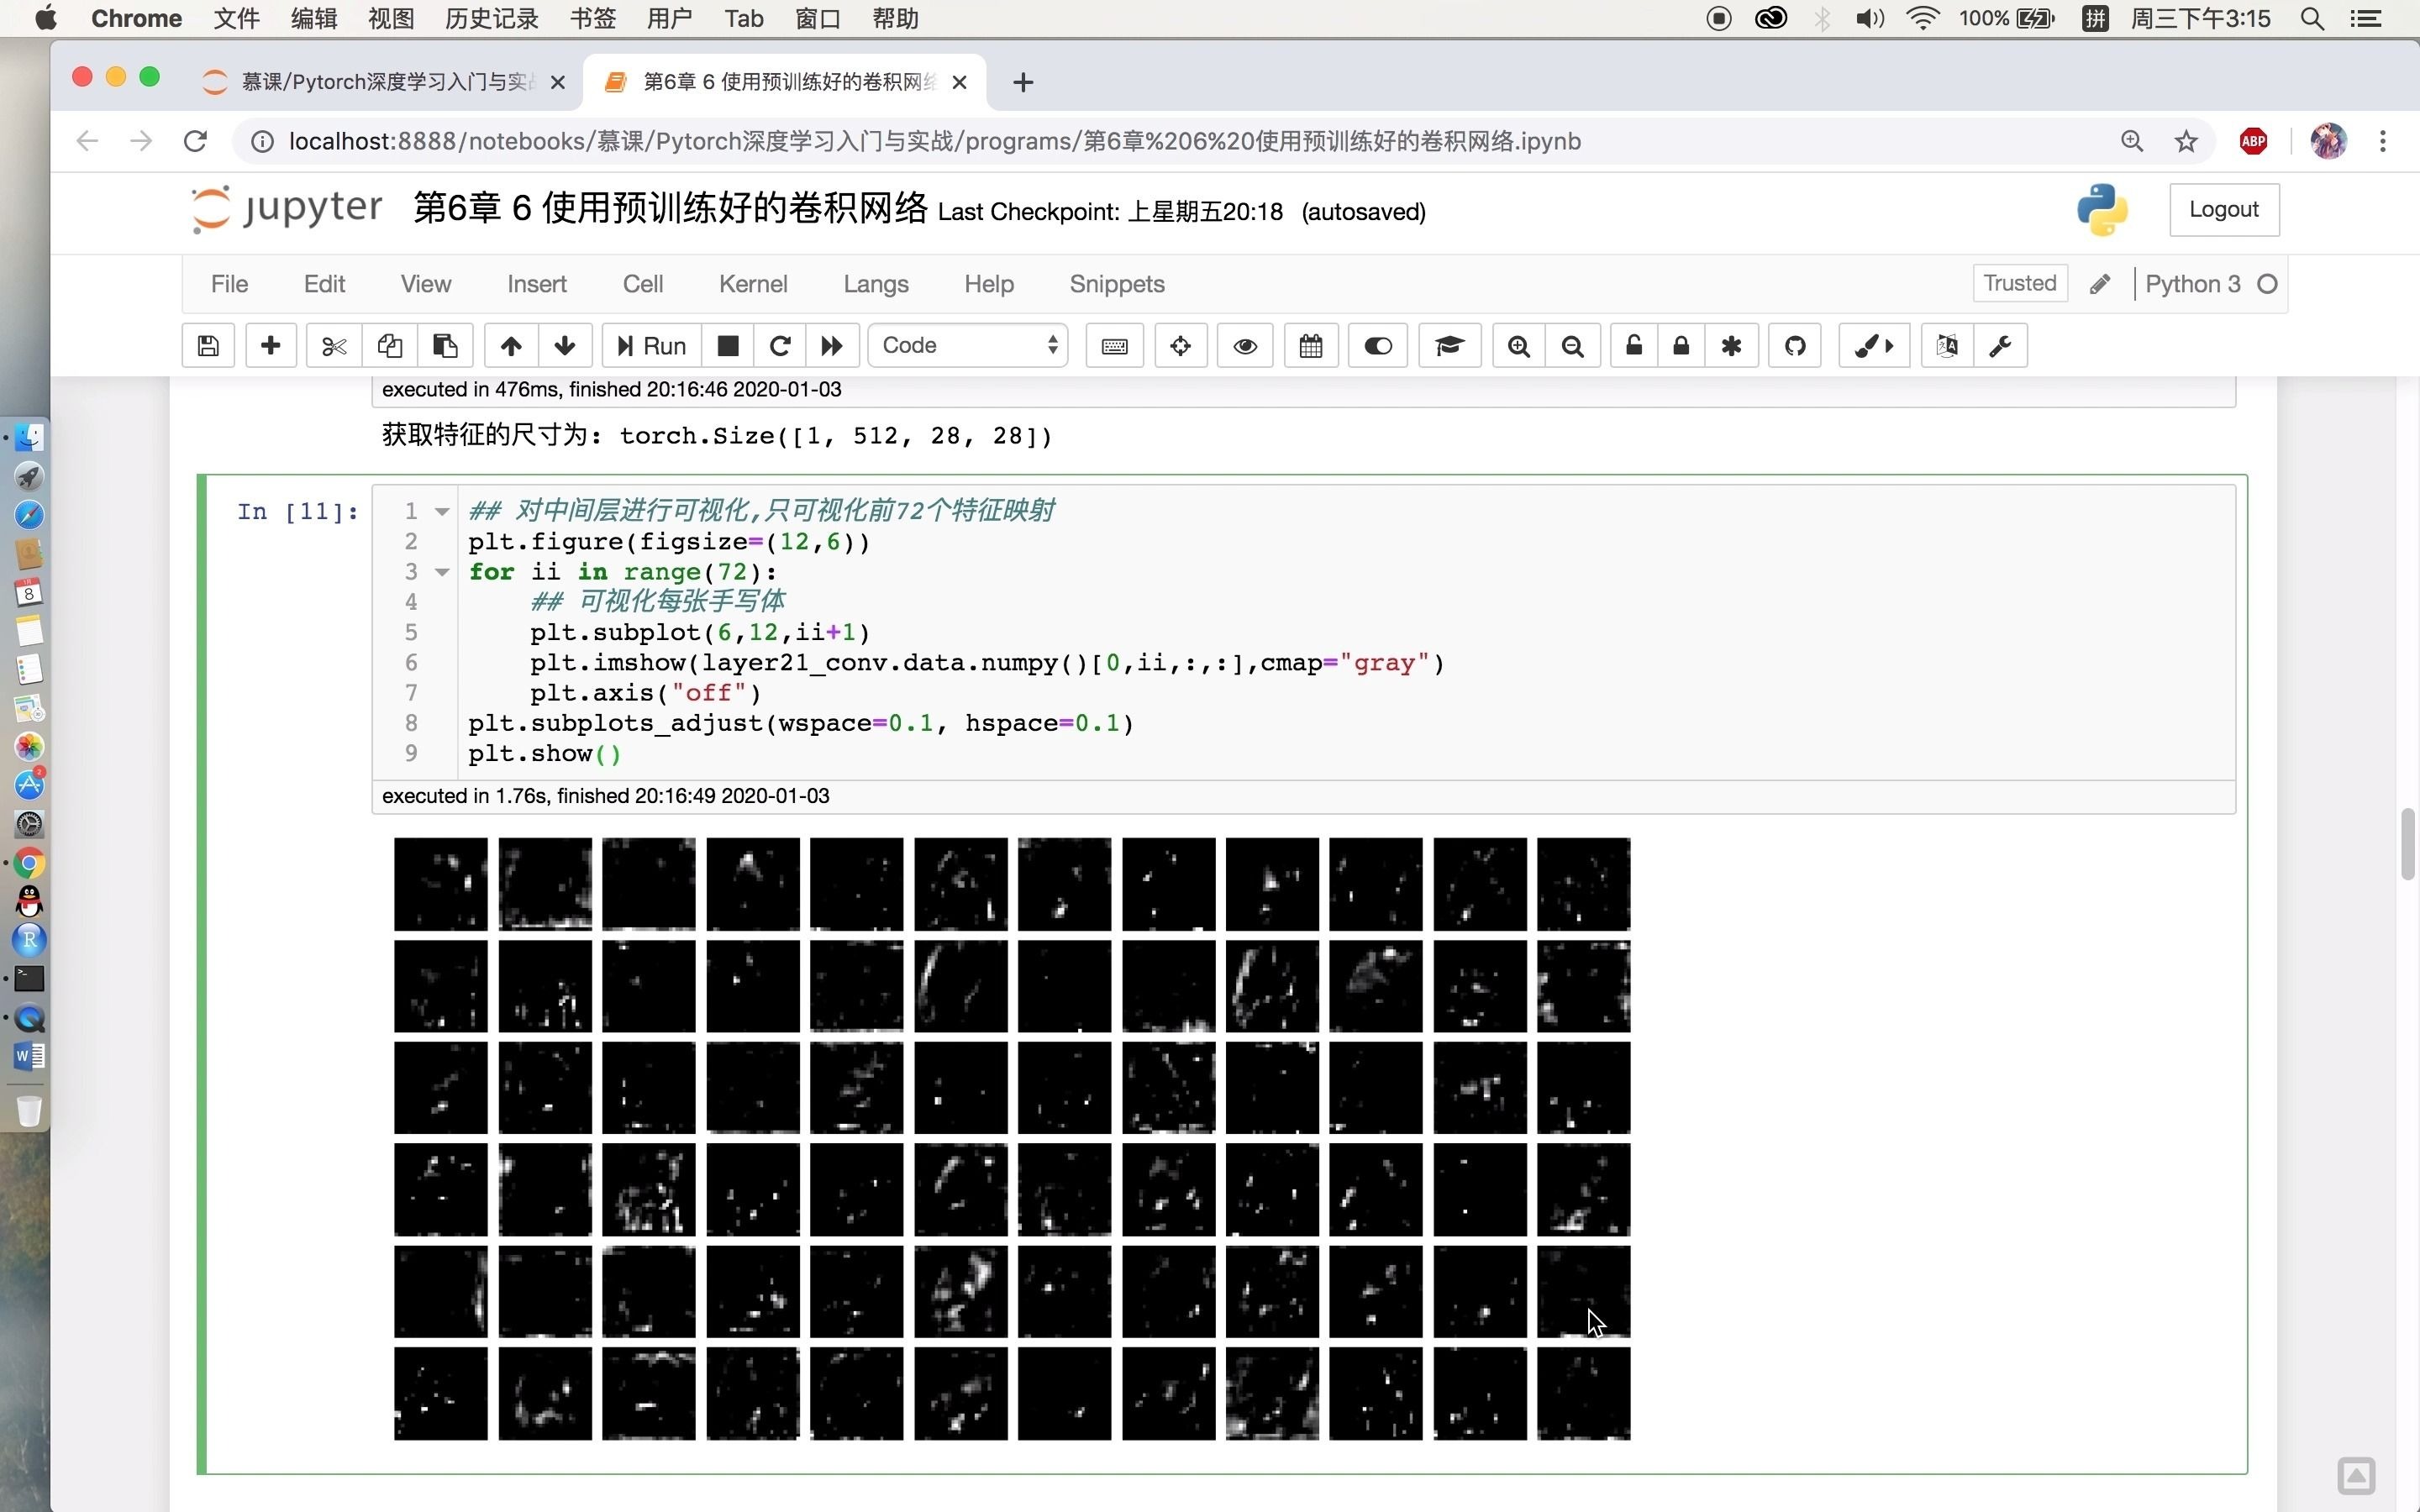The image size is (2420, 1512).
Task: Restart the kernel with the circular arrow
Action: tap(780, 346)
